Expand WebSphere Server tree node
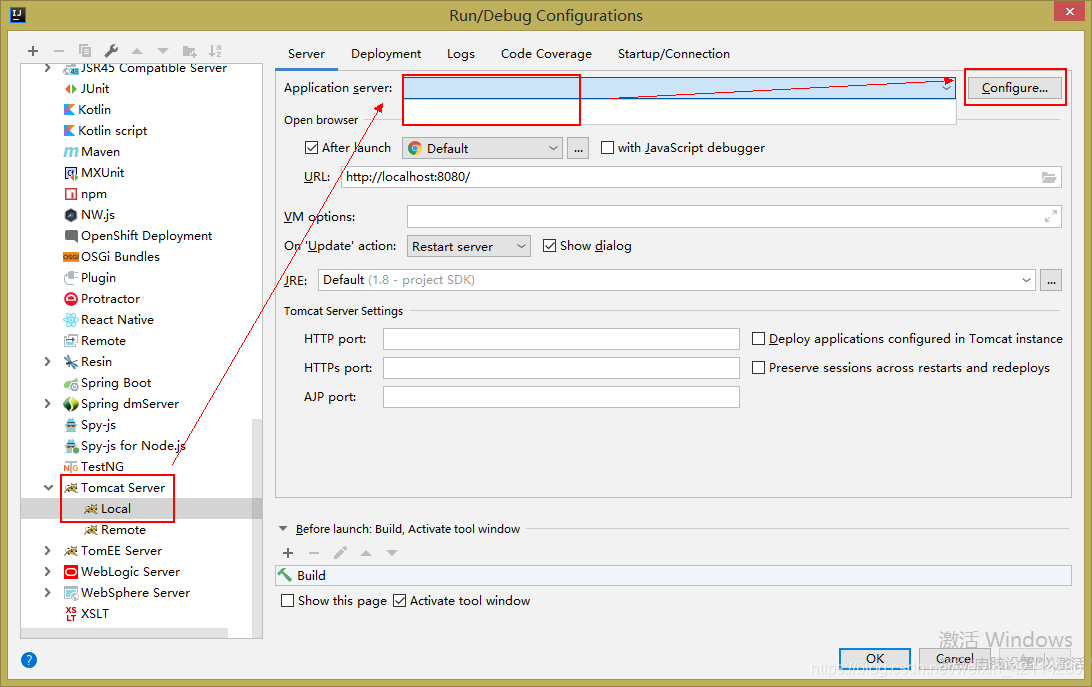 [x=48, y=592]
